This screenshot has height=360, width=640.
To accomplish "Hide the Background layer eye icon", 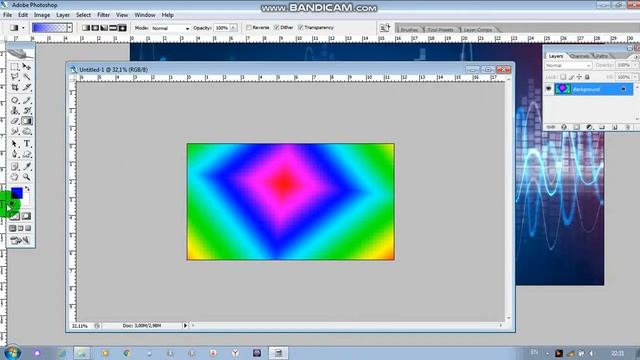I will click(549, 89).
